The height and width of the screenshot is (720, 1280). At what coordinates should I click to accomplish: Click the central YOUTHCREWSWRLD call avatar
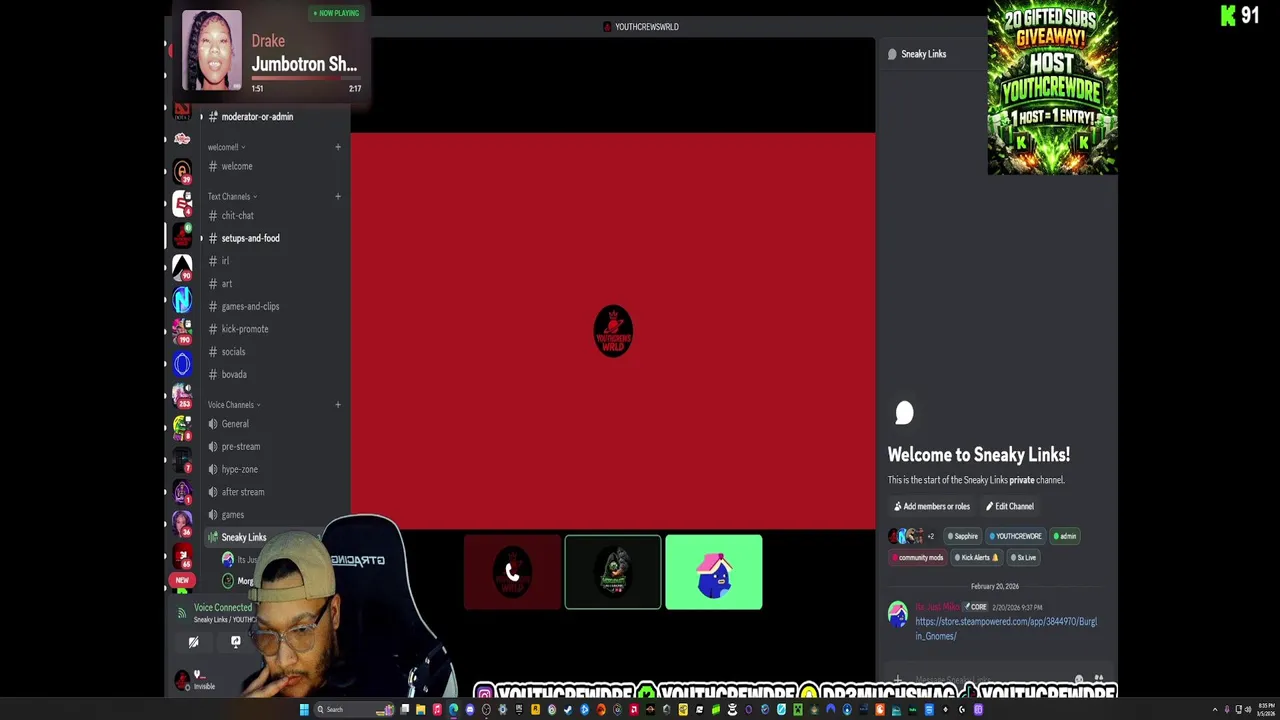coord(613,331)
